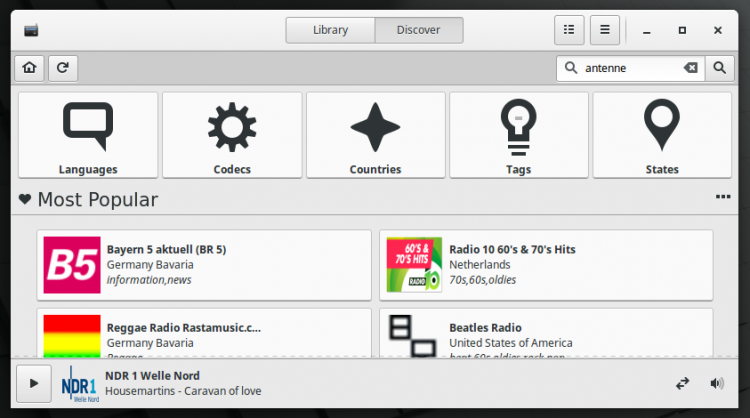Browse stations by Tags
The height and width of the screenshot is (418, 750).
(519, 135)
